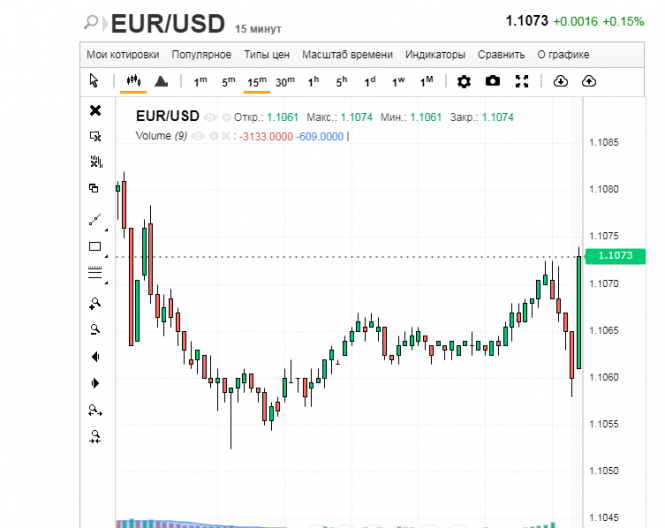Toggle EUR/USD series visibility eye
This screenshot has height=528, width=665.
pos(210,117)
